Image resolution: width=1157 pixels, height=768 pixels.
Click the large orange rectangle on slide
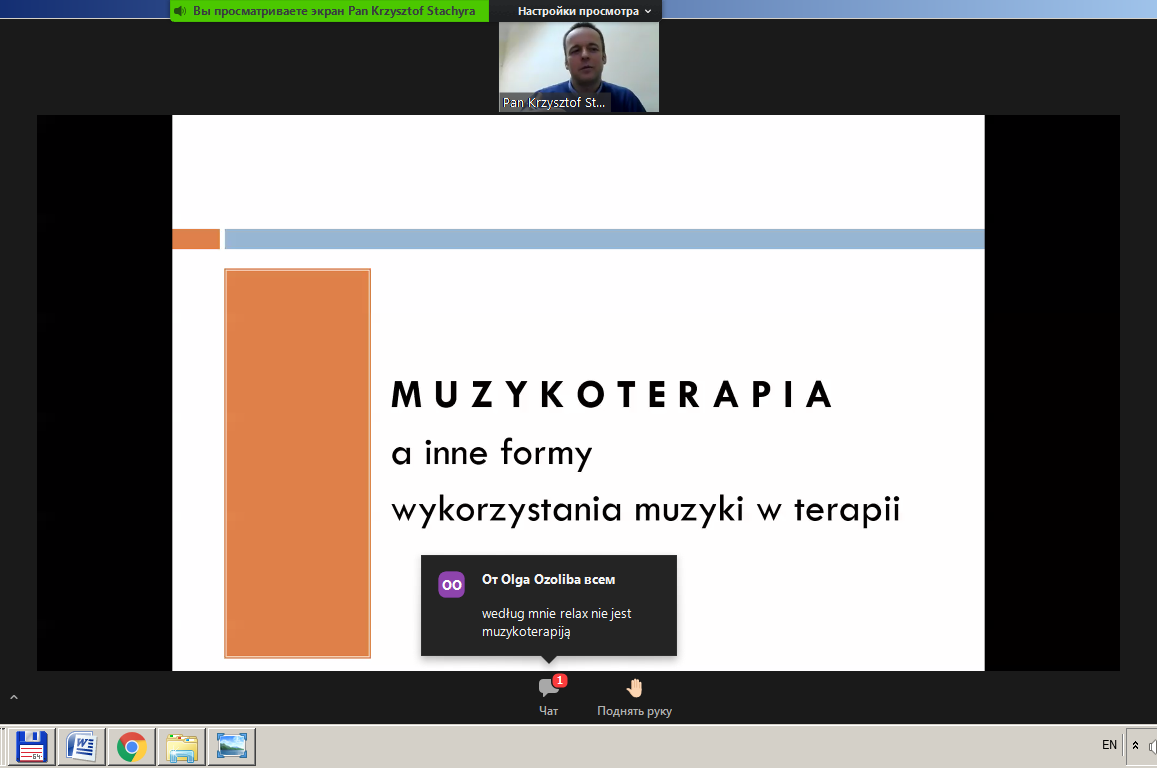(x=297, y=462)
